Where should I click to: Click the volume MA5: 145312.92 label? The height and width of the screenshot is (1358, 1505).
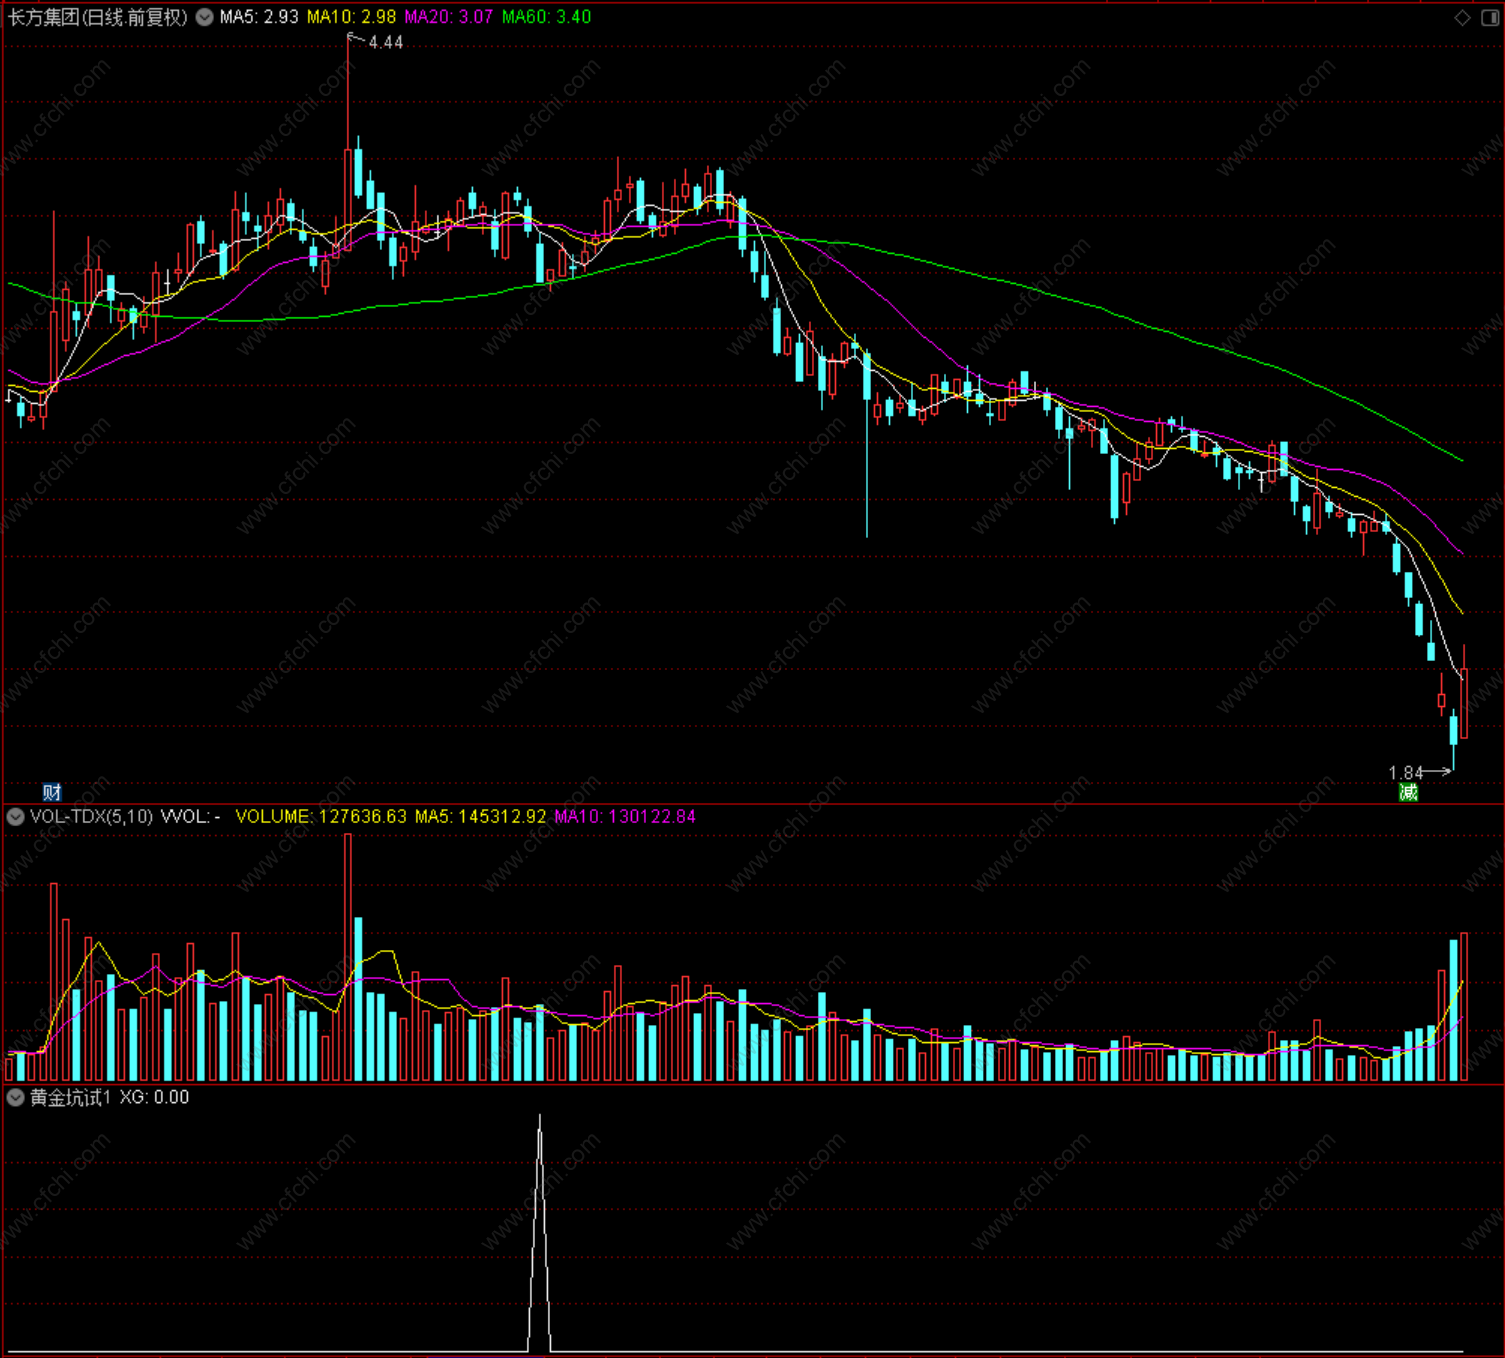(481, 817)
